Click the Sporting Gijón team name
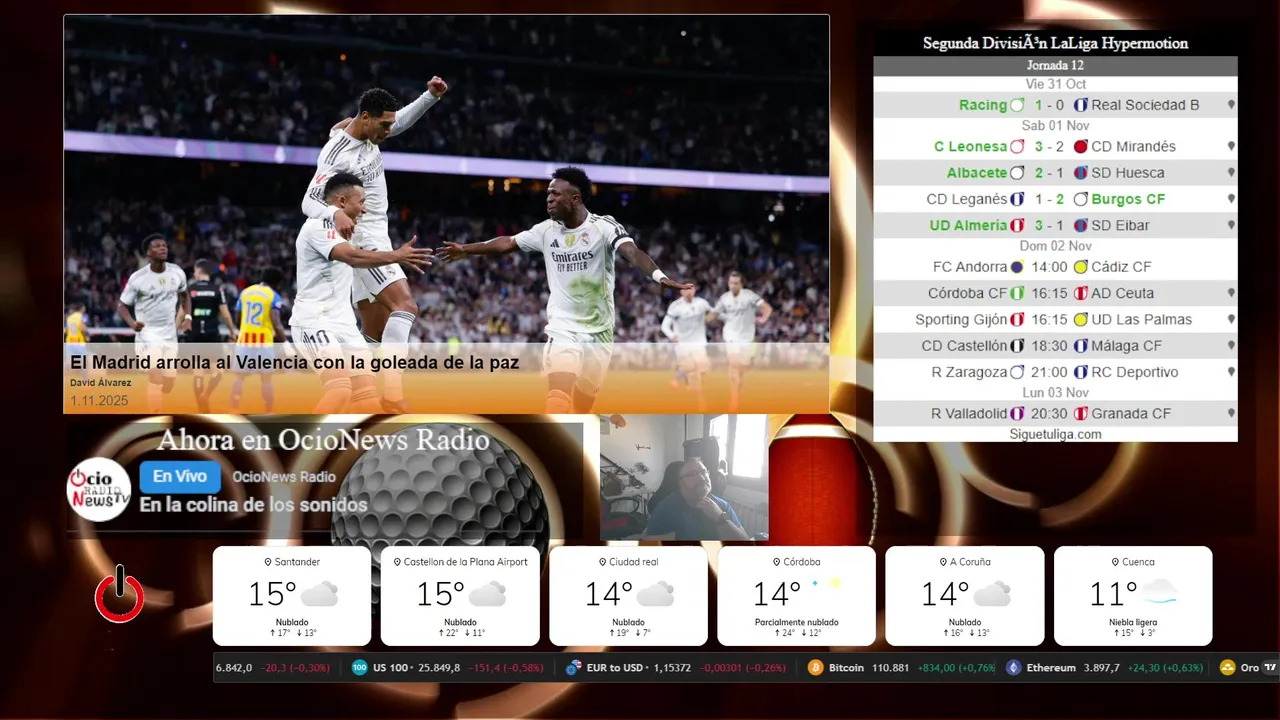Viewport: 1280px width, 720px height. [961, 320]
